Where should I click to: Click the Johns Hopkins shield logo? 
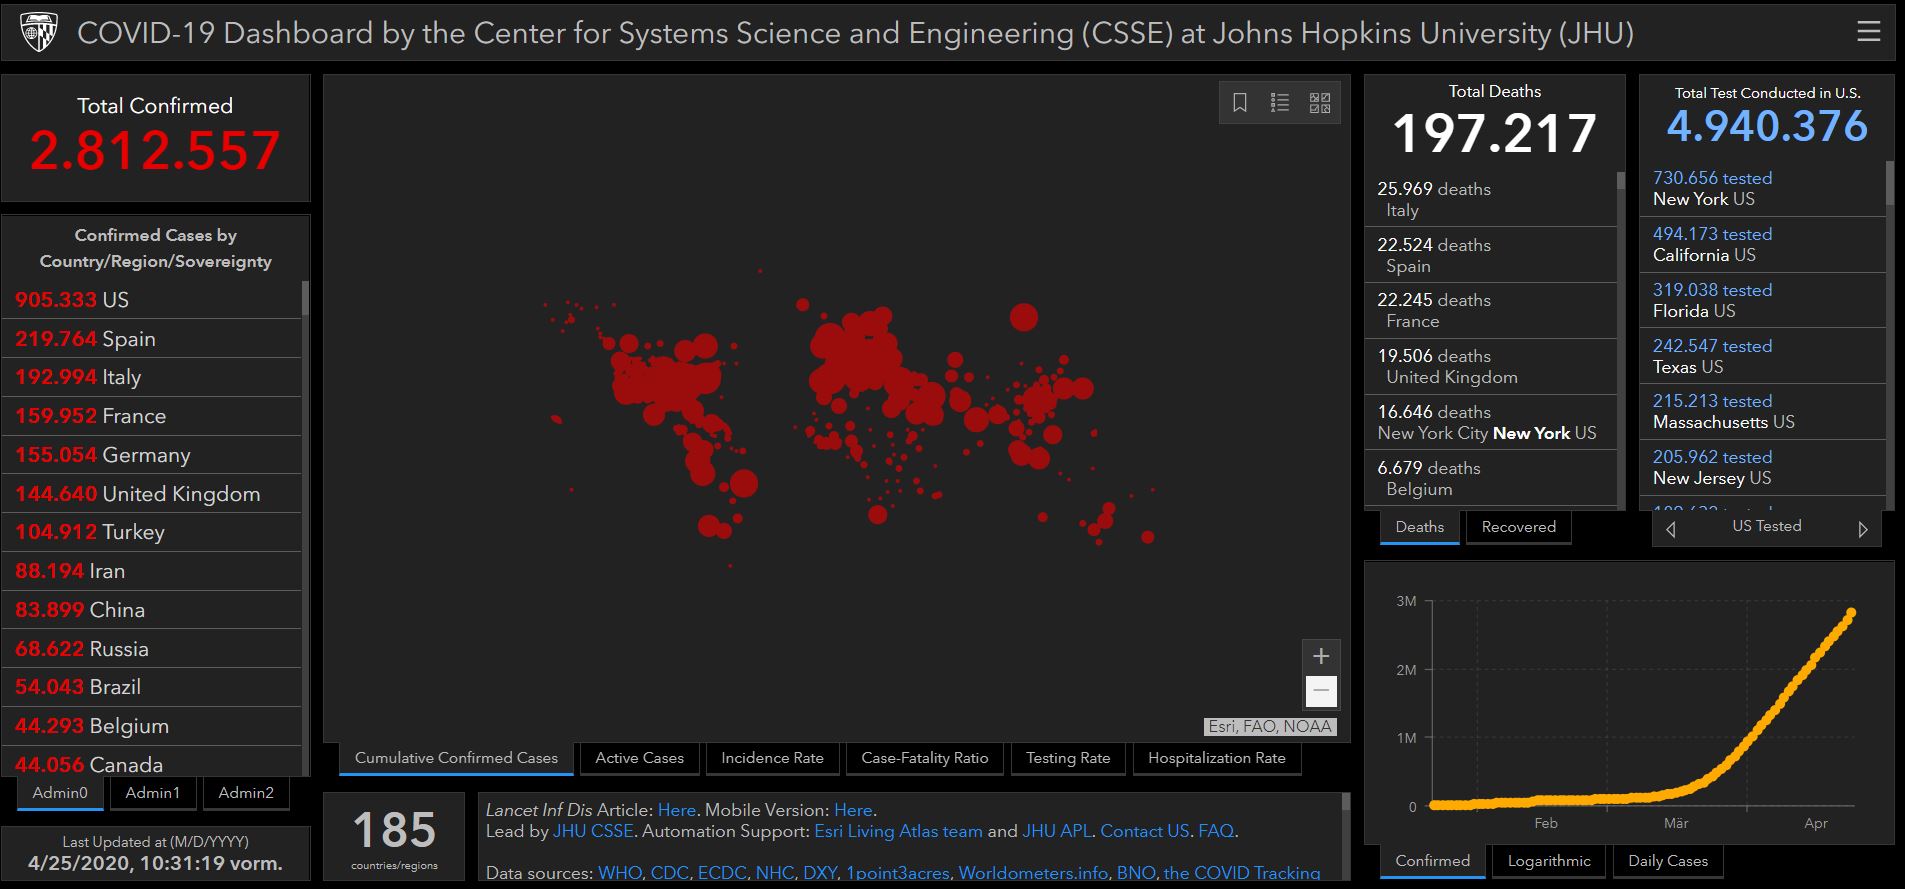point(39,33)
